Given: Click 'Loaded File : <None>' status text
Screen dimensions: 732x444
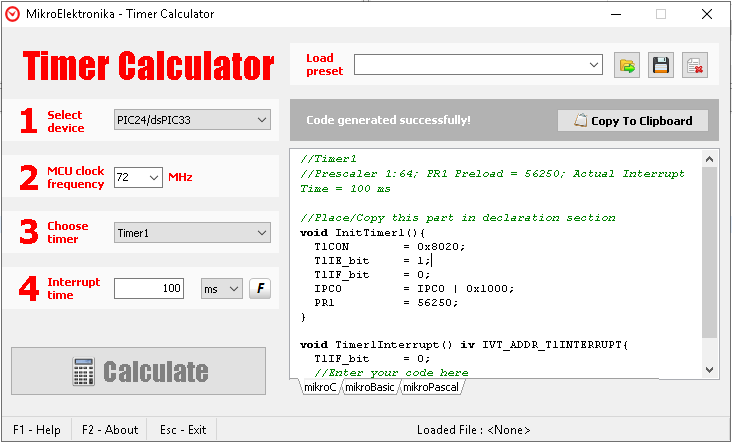Looking at the screenshot, I should pyautogui.click(x=473, y=430).
